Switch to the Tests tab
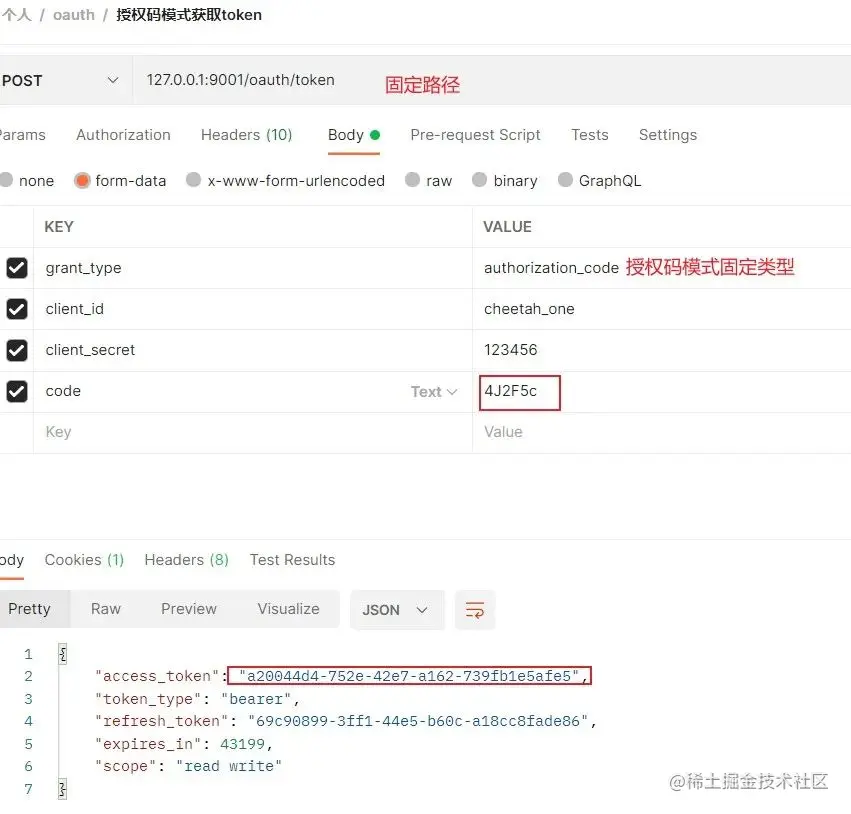Viewport: 851px width, 814px height. click(589, 134)
